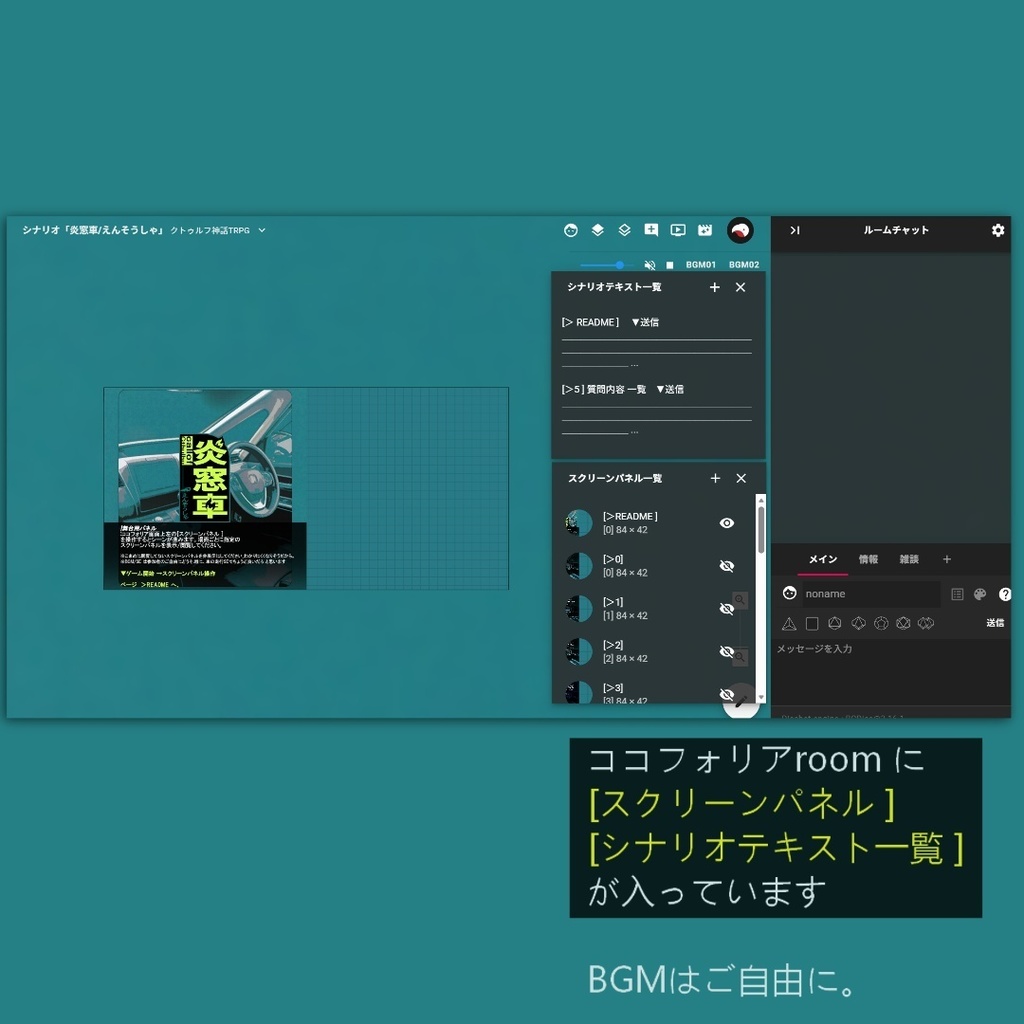This screenshot has width=1024, height=1024.
Task: Click the scene cut icon in the toolbar
Action: [705, 230]
